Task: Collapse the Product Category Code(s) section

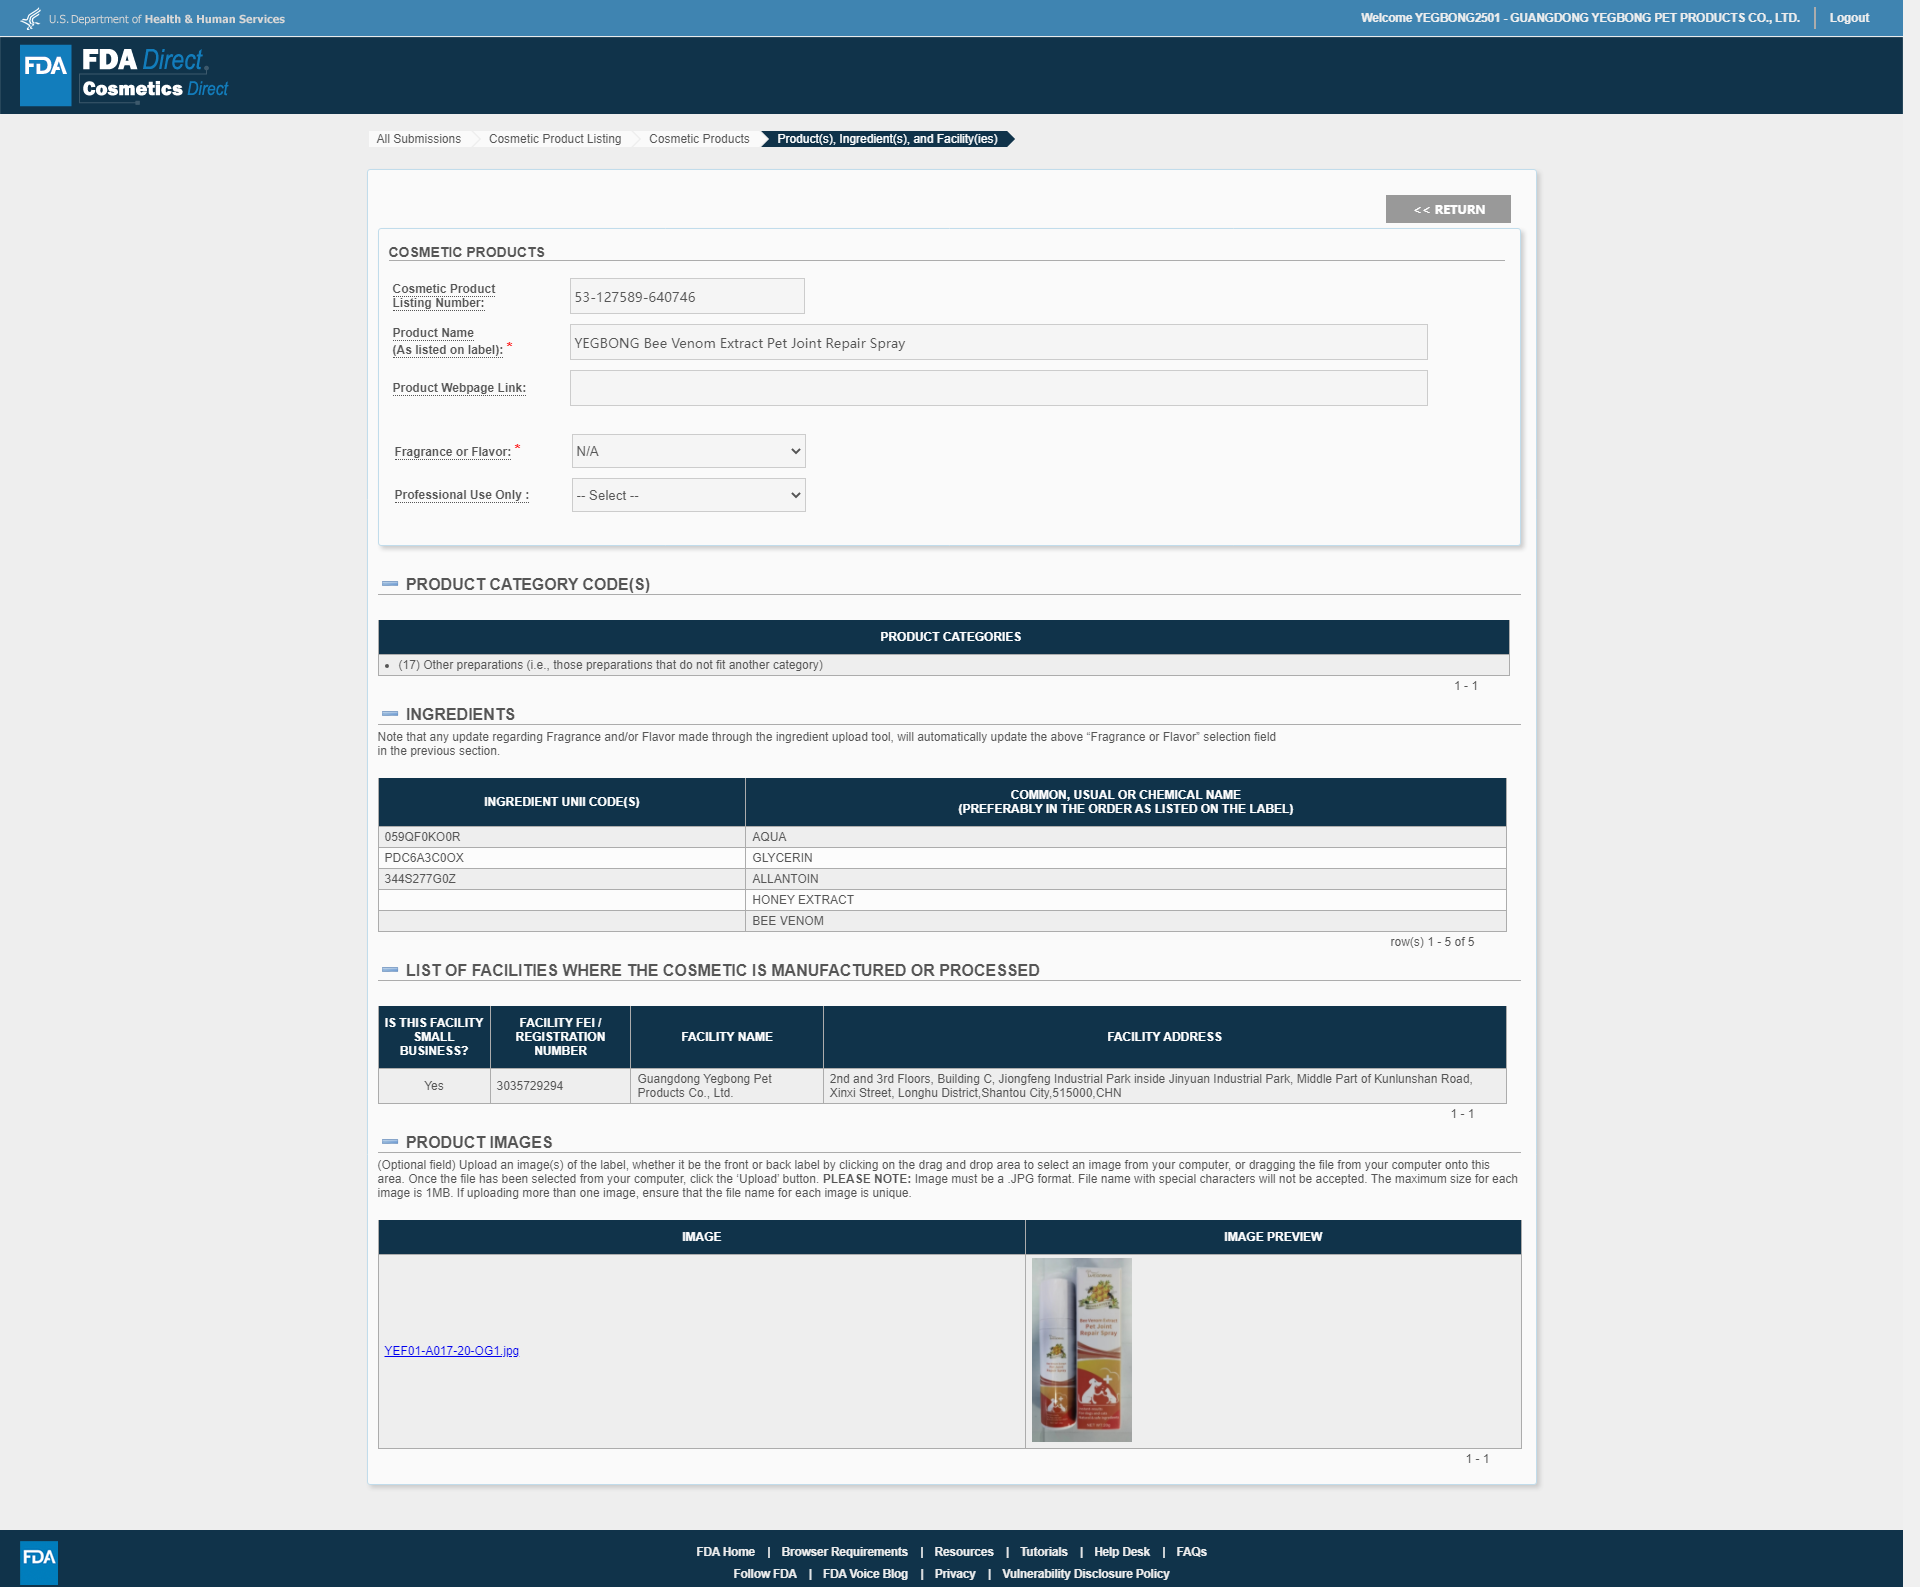Action: pyautogui.click(x=390, y=584)
